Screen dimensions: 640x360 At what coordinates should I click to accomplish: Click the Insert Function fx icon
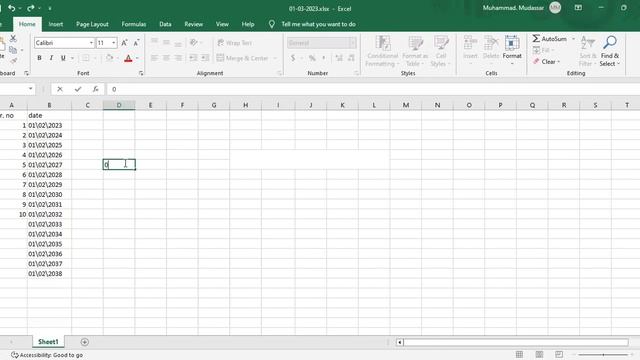tap(96, 89)
